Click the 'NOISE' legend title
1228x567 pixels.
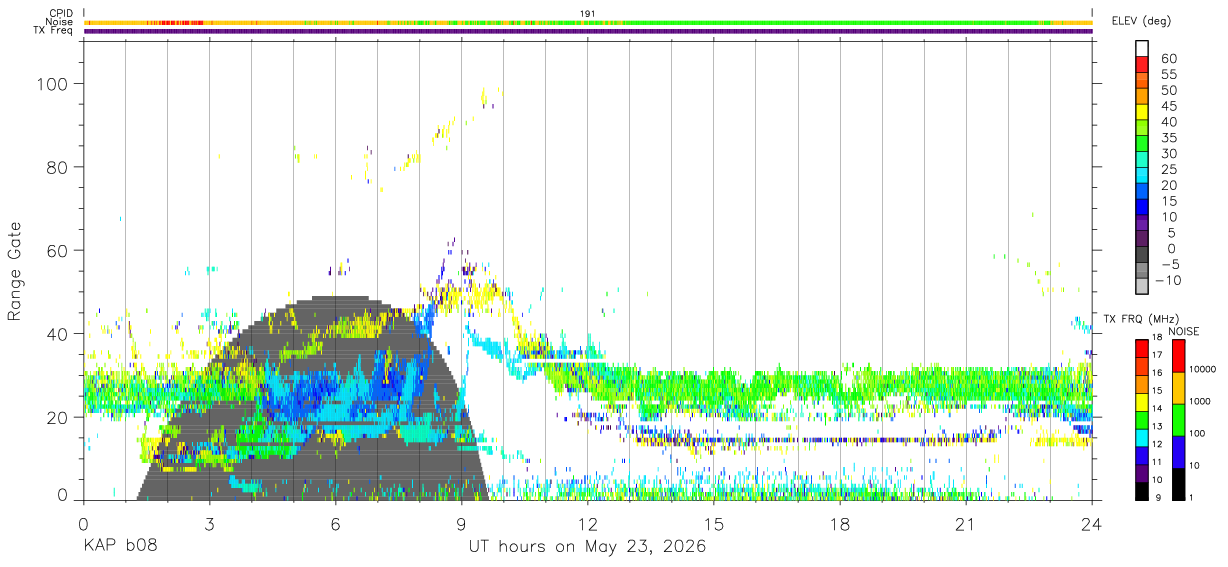pos(1183,332)
